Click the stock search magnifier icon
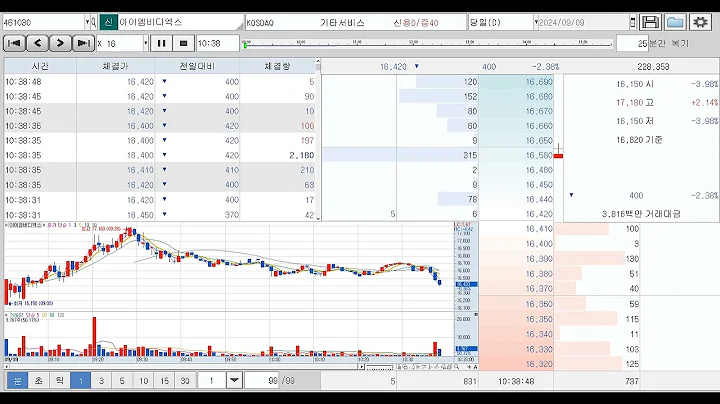This screenshot has width=720, height=404. pos(94,22)
